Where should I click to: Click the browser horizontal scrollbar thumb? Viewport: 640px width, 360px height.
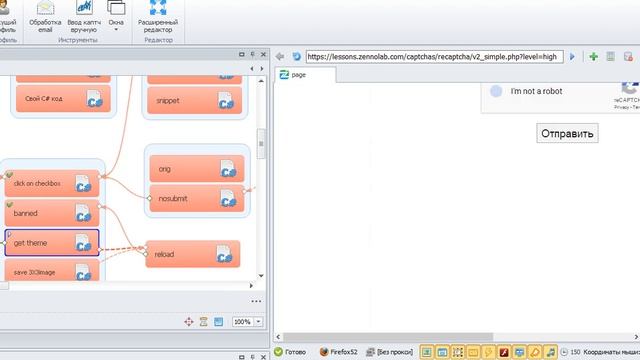pos(388,337)
